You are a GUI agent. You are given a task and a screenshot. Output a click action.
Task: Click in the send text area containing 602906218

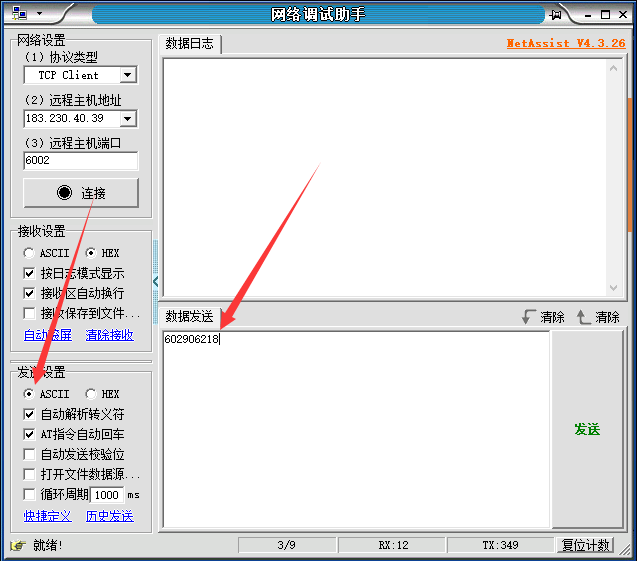(x=356, y=429)
